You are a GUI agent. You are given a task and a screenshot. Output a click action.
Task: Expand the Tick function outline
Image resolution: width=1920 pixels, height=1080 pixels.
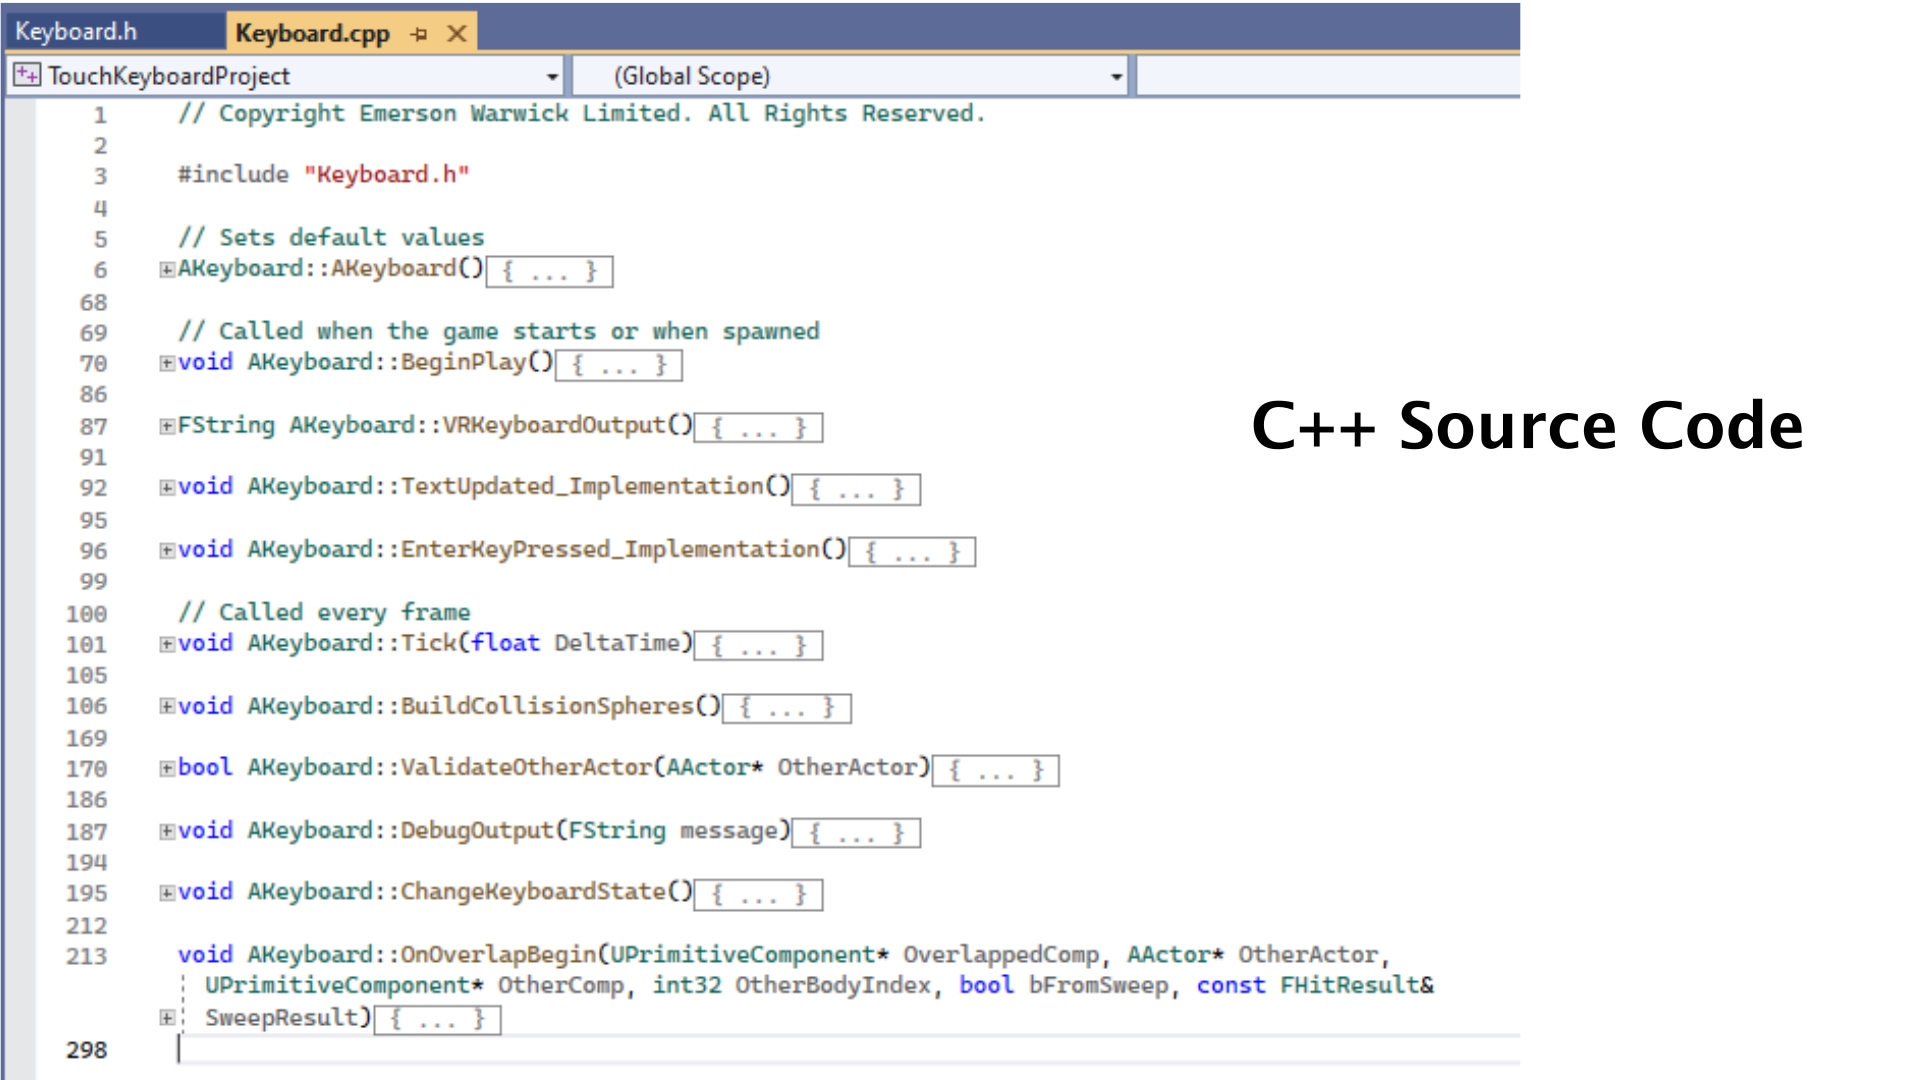167,644
